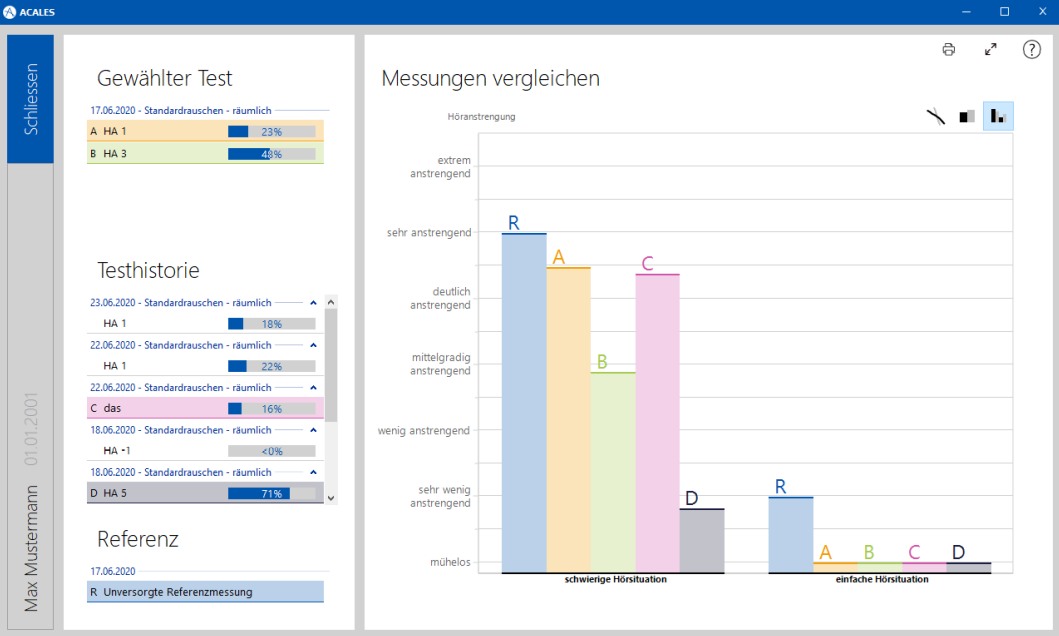
Task: Collapse the first 18.06.2020 test group
Action: point(313,430)
